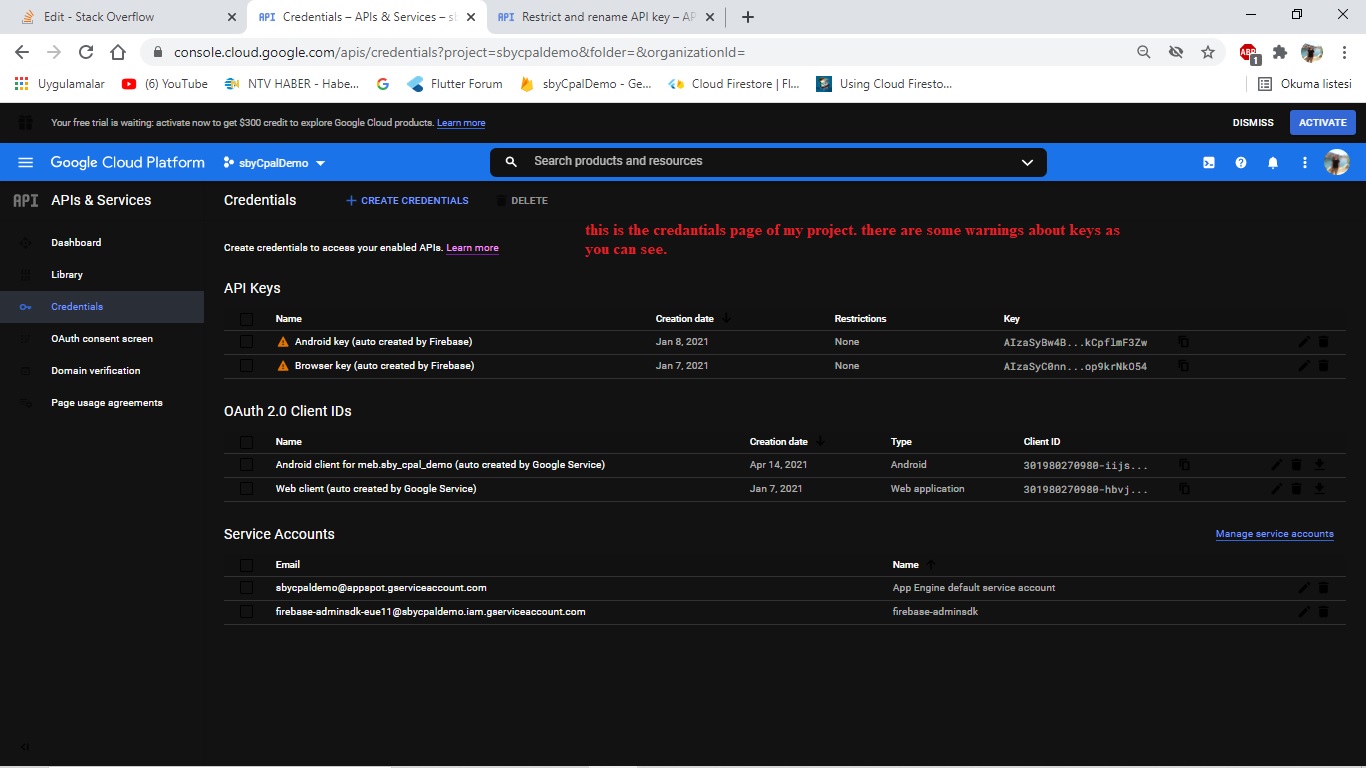Image resolution: width=1366 pixels, height=772 pixels.
Task: Switch to Restrict and rename API key tab
Action: click(x=604, y=17)
